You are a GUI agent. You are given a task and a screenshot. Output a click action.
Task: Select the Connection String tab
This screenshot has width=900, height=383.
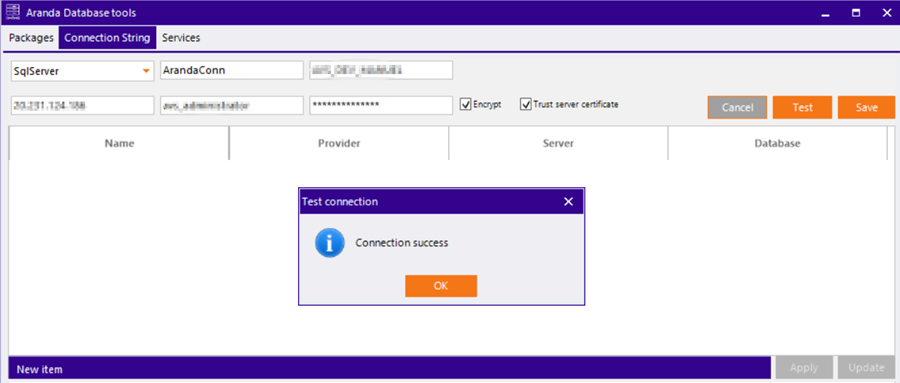pyautogui.click(x=107, y=38)
